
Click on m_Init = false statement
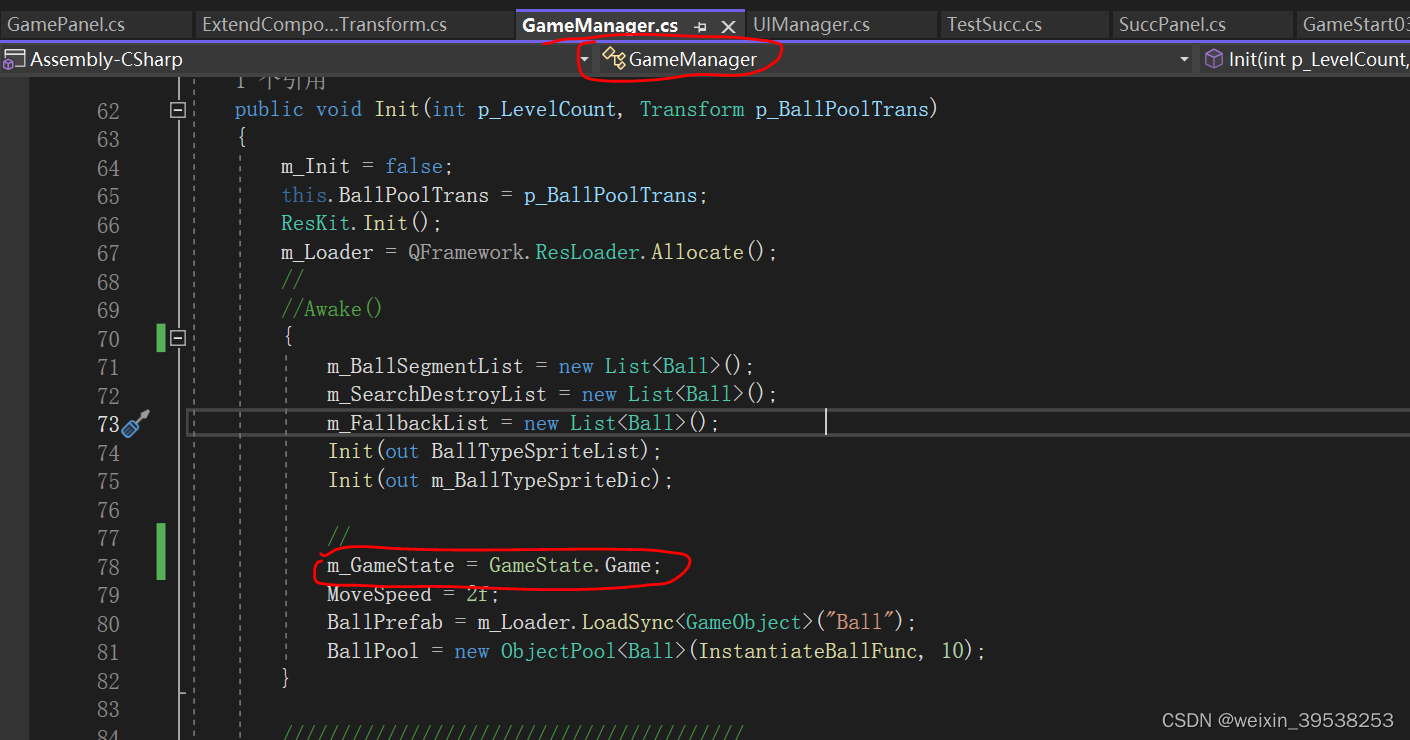tap(367, 166)
